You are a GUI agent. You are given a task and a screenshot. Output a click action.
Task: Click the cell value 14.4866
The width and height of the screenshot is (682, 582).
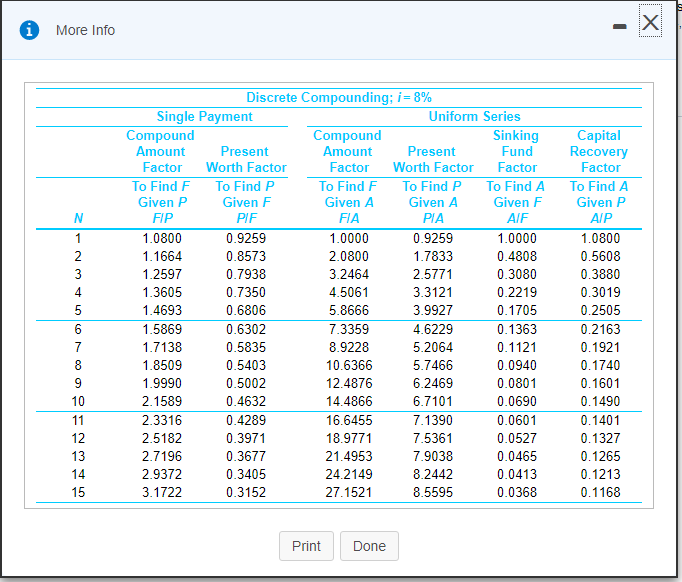[349, 401]
